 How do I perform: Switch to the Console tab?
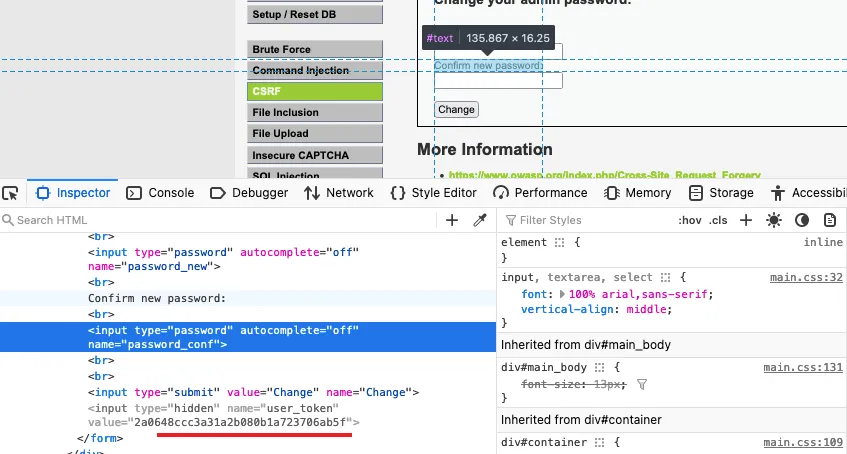pos(160,193)
